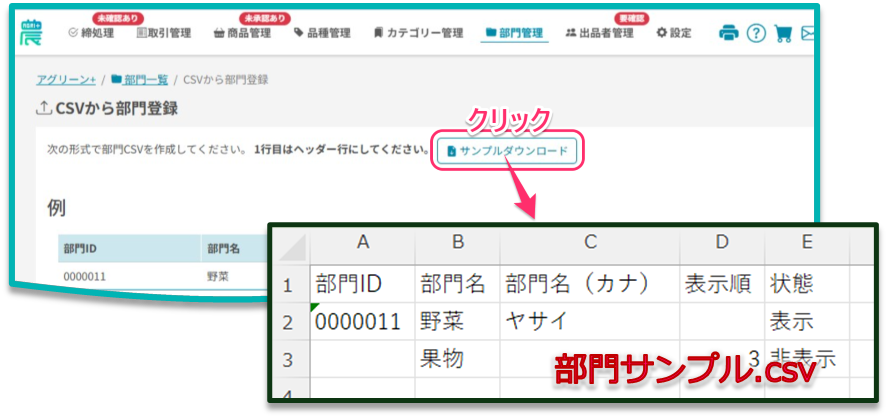The width and height of the screenshot is (888, 418).
Task: Click the 部門ID table column header
Action: click(80, 249)
